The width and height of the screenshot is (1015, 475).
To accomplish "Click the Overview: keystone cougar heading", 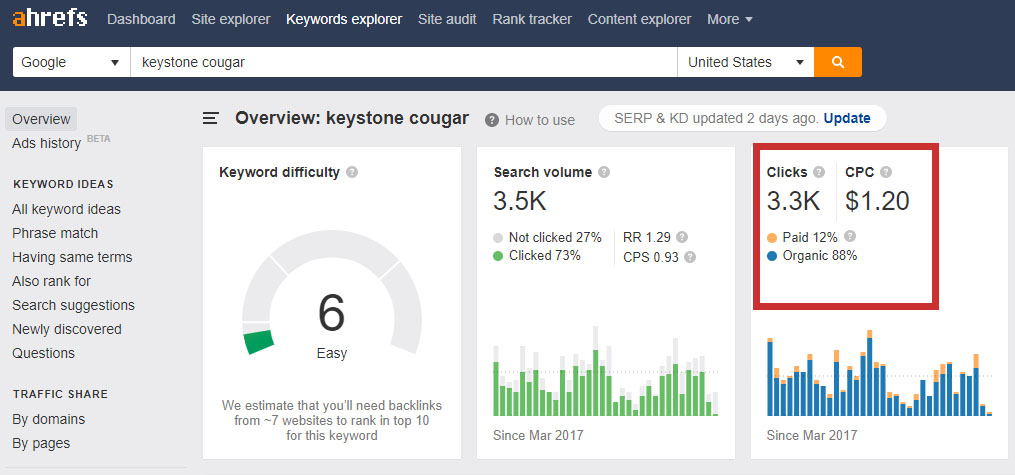I will pyautogui.click(x=351, y=118).
